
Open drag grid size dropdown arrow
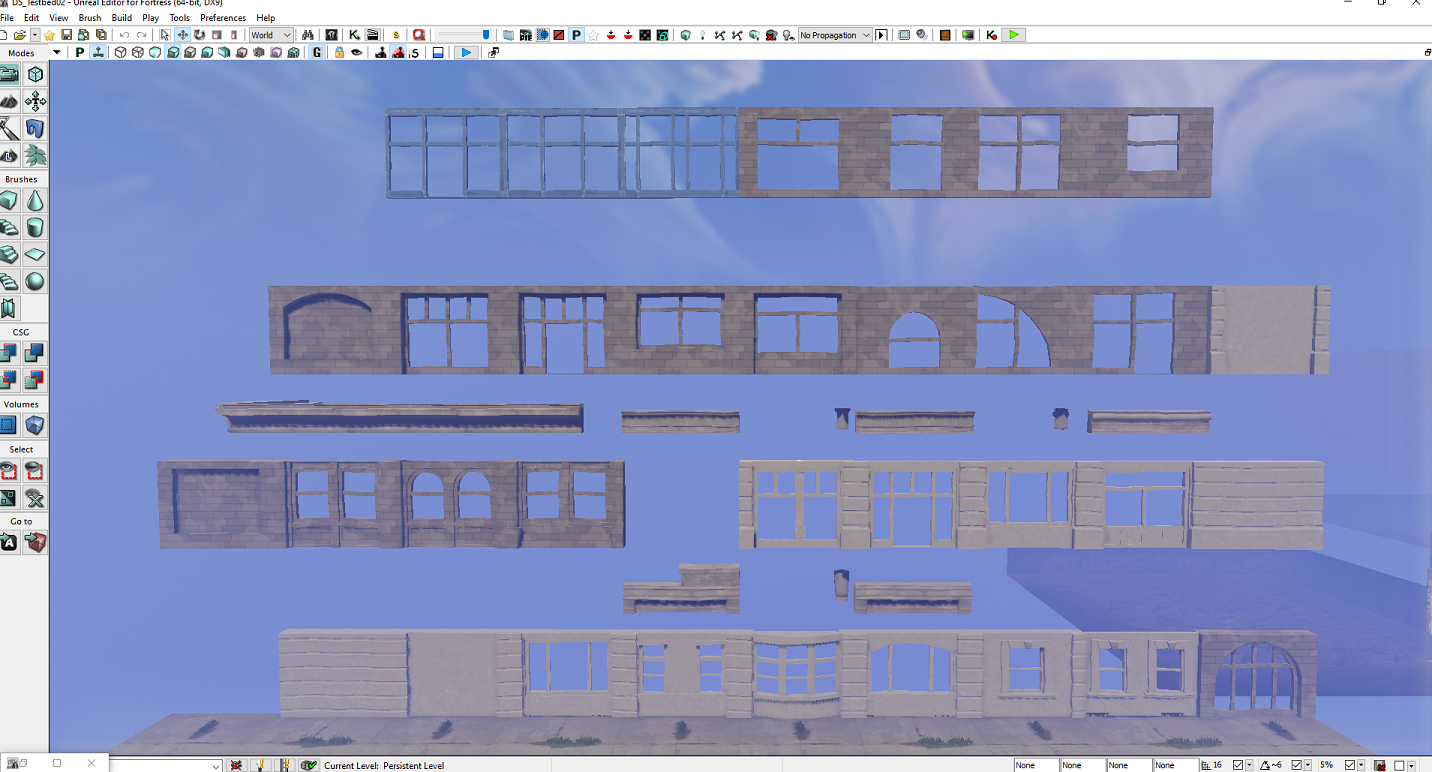coord(1249,765)
